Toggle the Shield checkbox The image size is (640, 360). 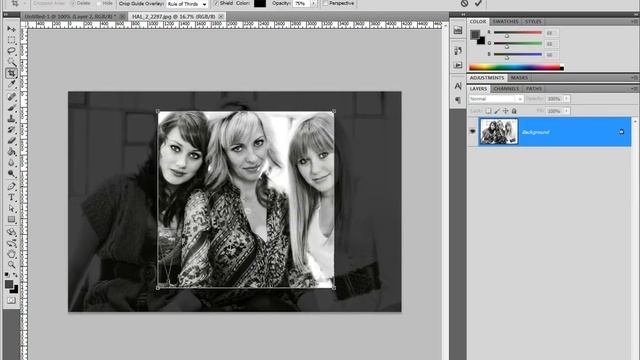pos(216,3)
